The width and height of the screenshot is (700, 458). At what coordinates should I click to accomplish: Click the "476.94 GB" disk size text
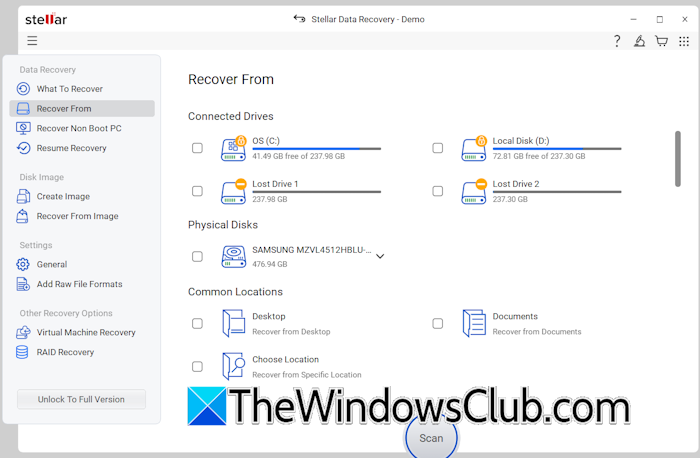coord(270,264)
